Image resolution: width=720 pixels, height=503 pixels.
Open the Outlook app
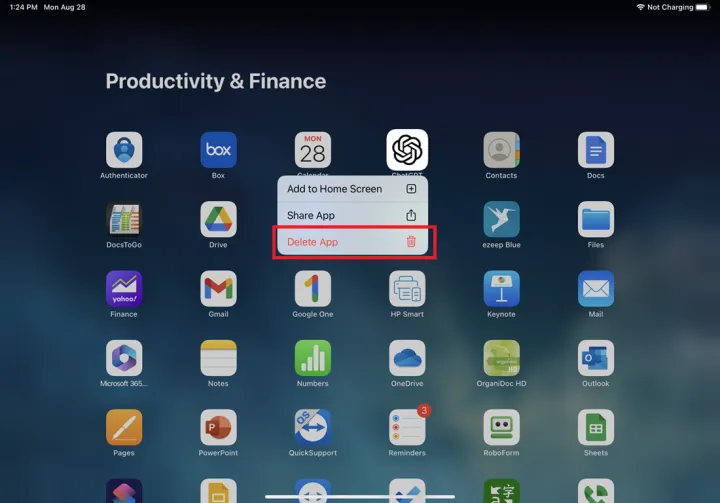[x=595, y=358]
